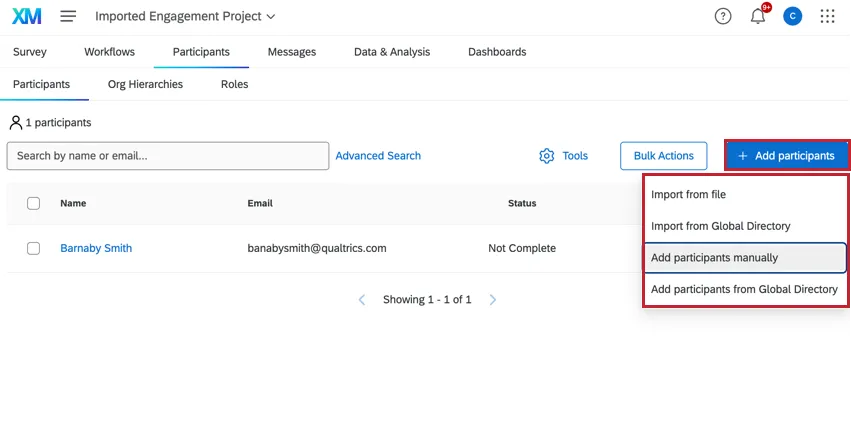Open the notifications bell
Viewport: 851px width, 425px height.
758,16
